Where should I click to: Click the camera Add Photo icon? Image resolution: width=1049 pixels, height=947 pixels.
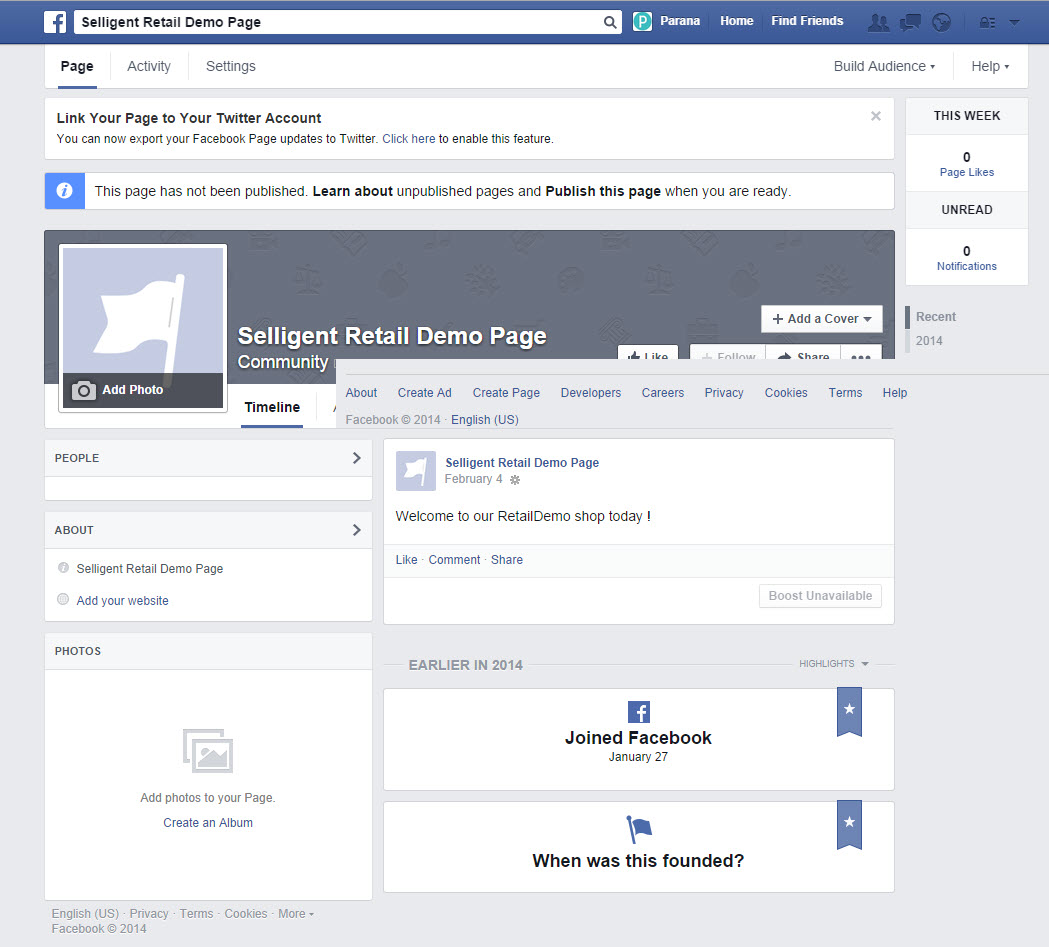(84, 390)
